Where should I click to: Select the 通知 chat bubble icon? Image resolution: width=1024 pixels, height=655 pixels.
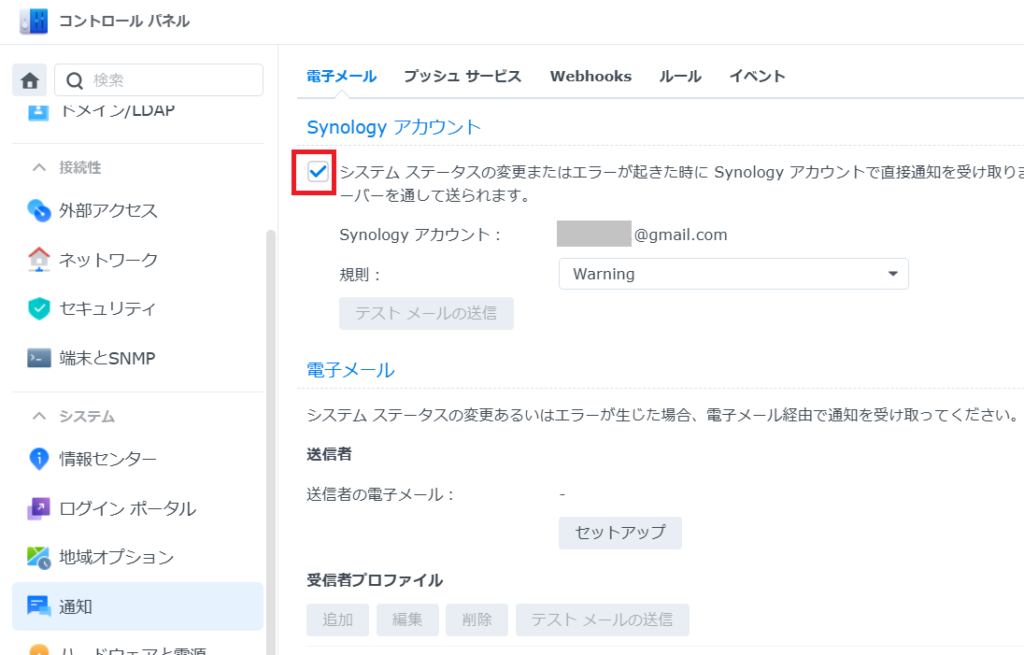coord(39,606)
